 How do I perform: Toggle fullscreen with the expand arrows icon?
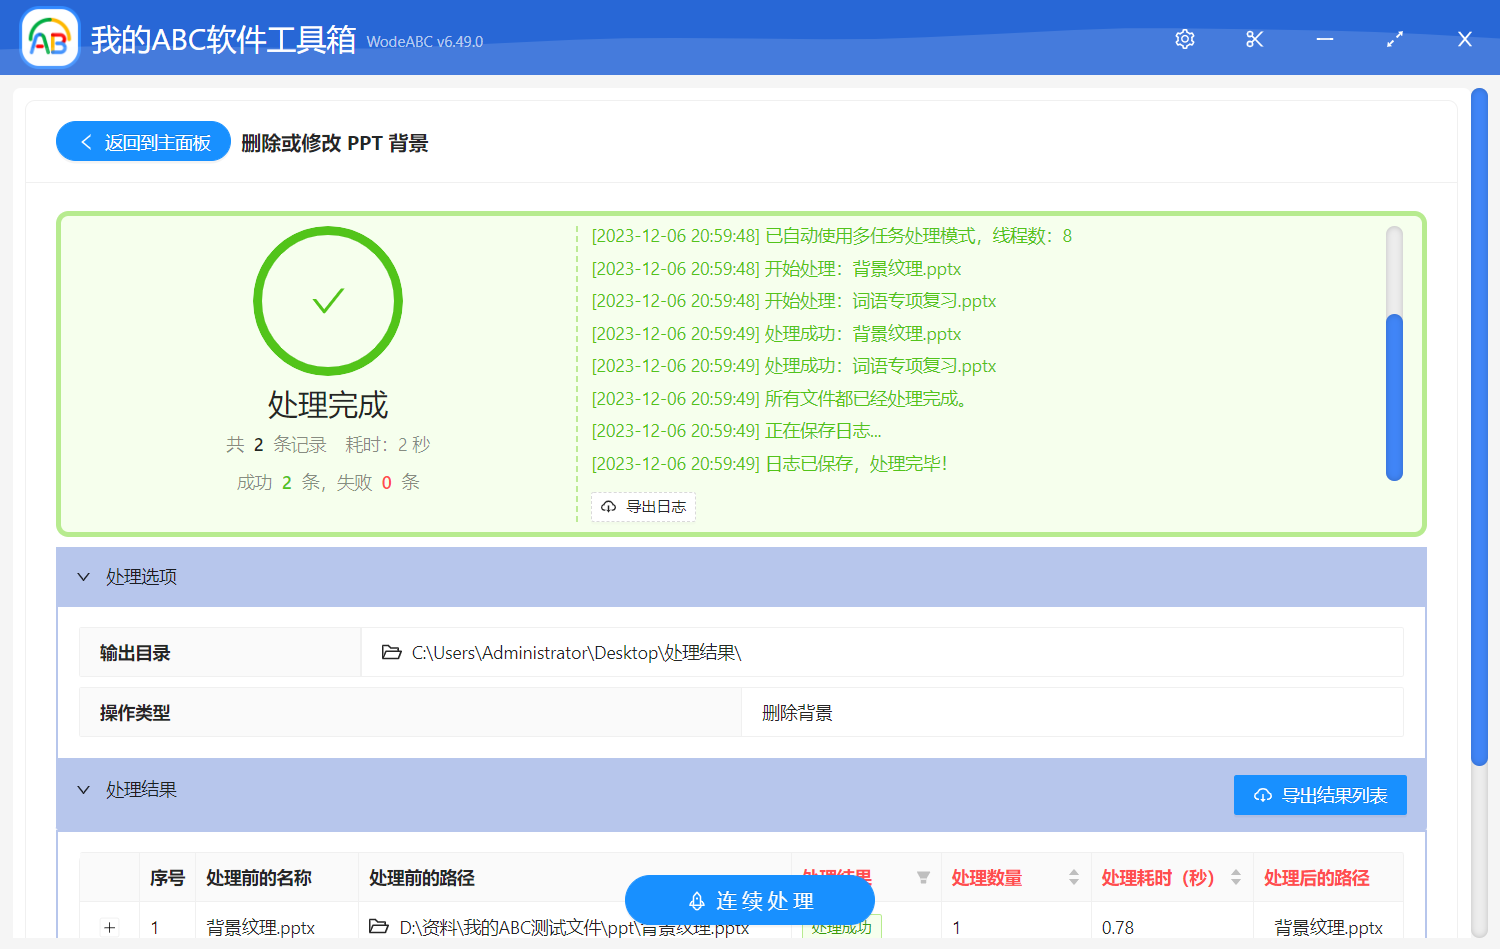(1395, 39)
